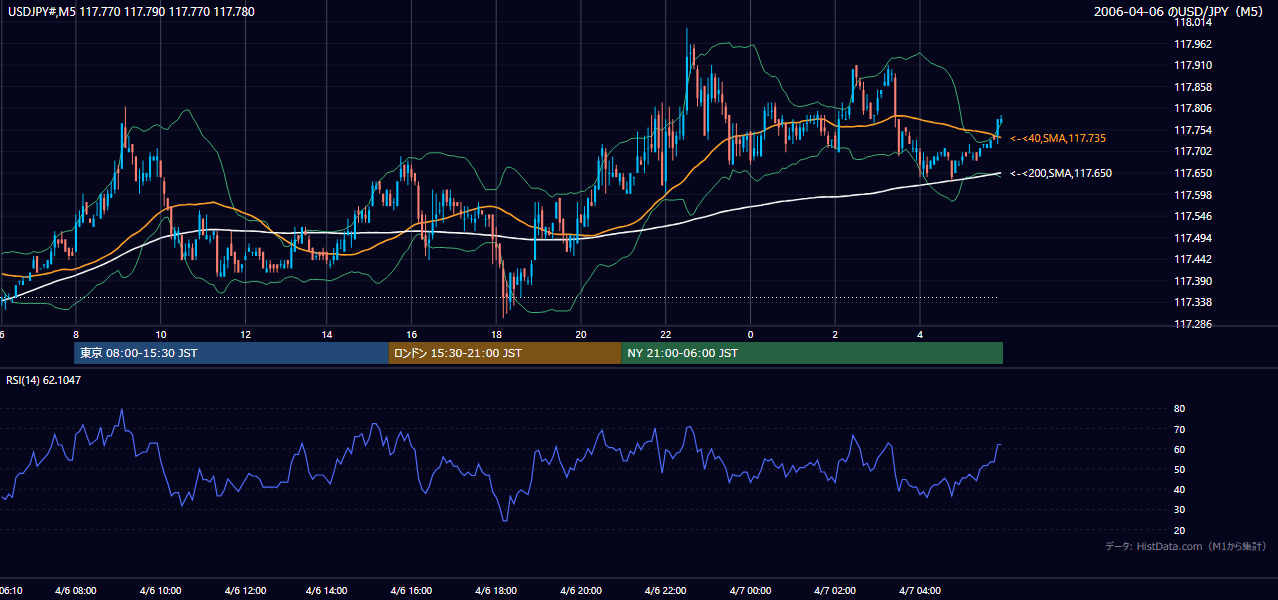Click the 117.390 price axis value

1193,281
